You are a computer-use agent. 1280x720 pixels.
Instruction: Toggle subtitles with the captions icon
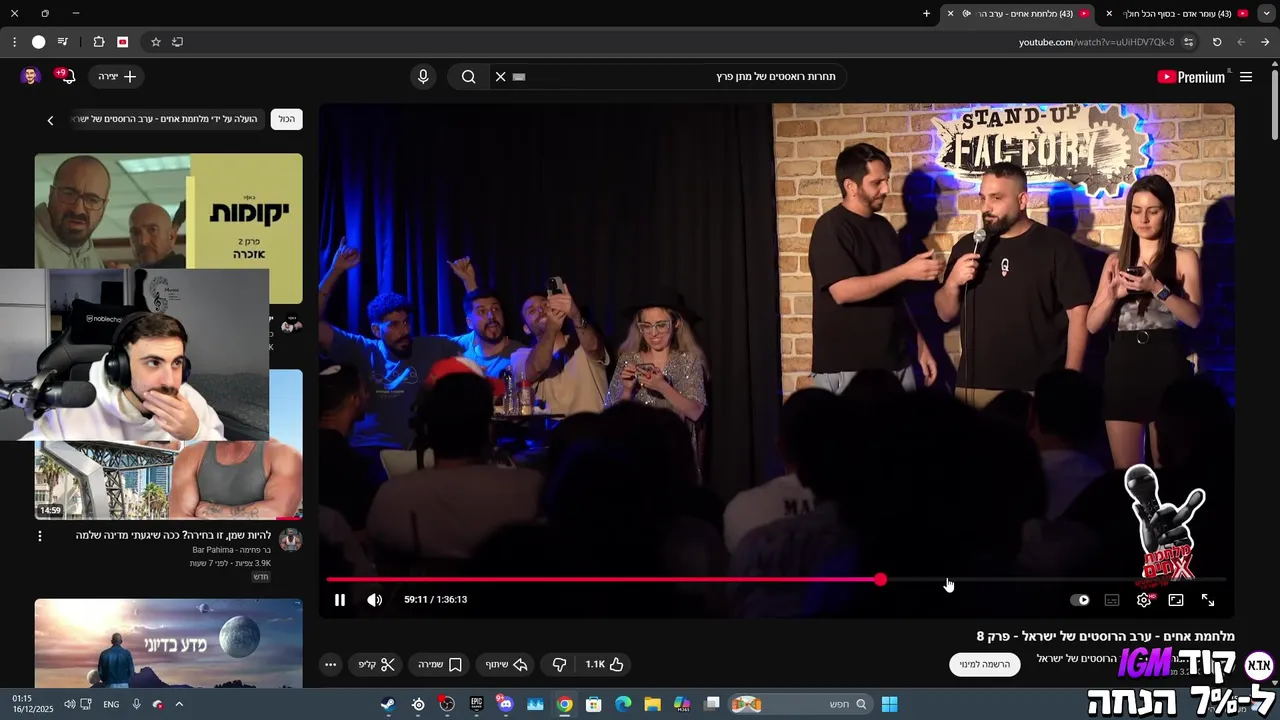click(1112, 600)
